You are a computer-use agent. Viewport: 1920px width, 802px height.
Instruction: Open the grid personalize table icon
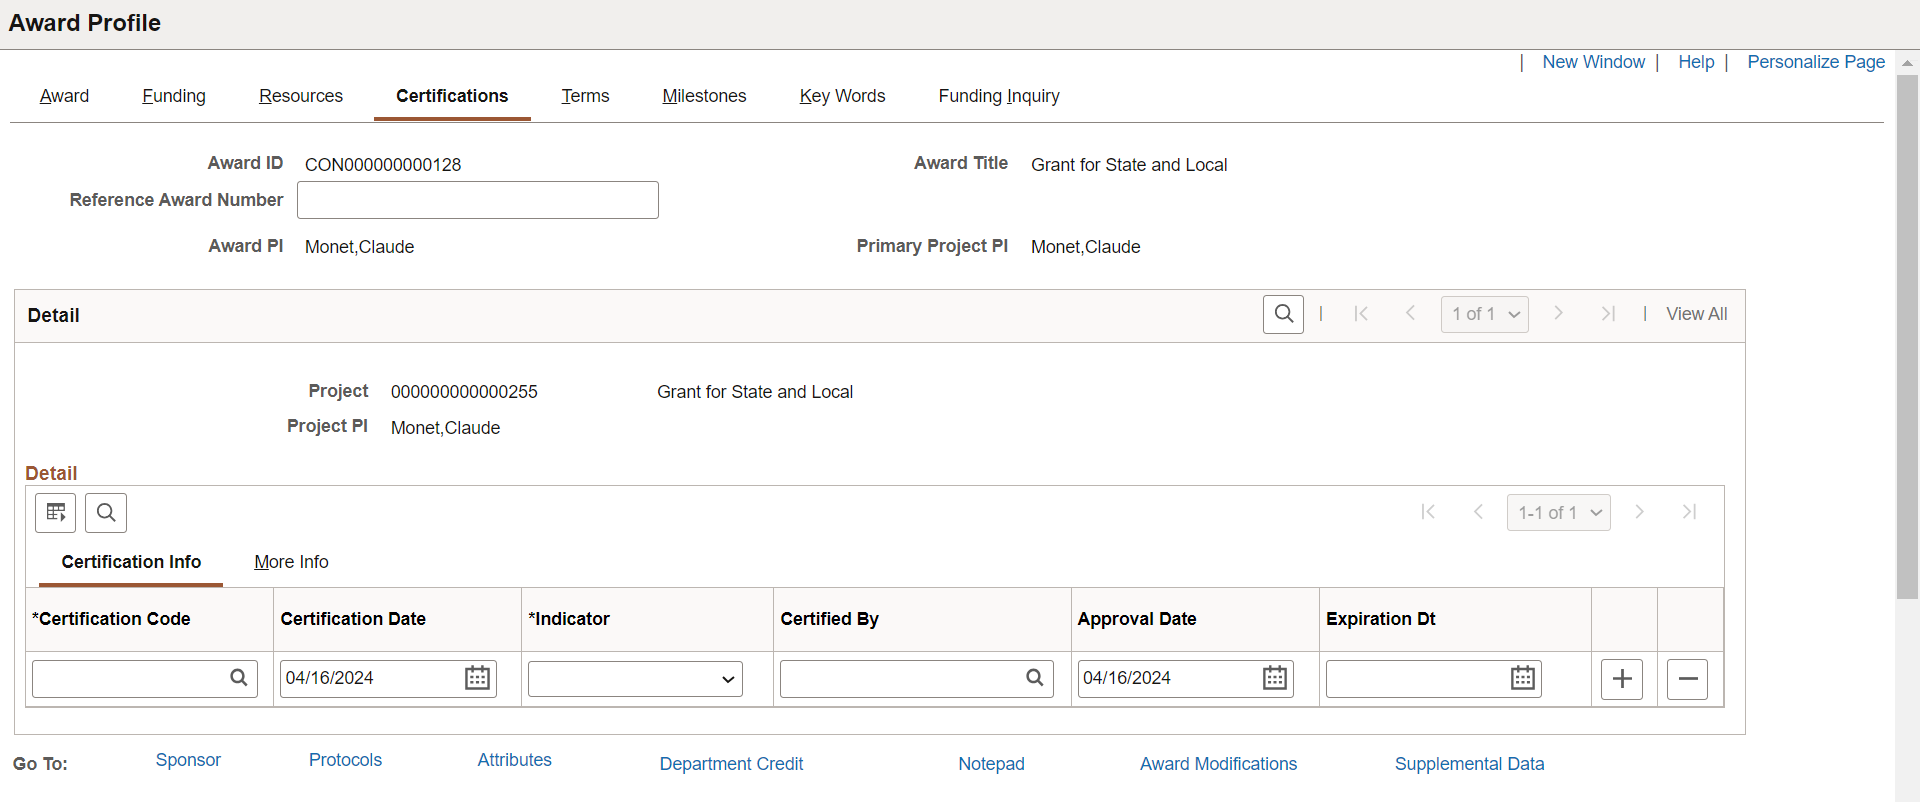click(56, 513)
